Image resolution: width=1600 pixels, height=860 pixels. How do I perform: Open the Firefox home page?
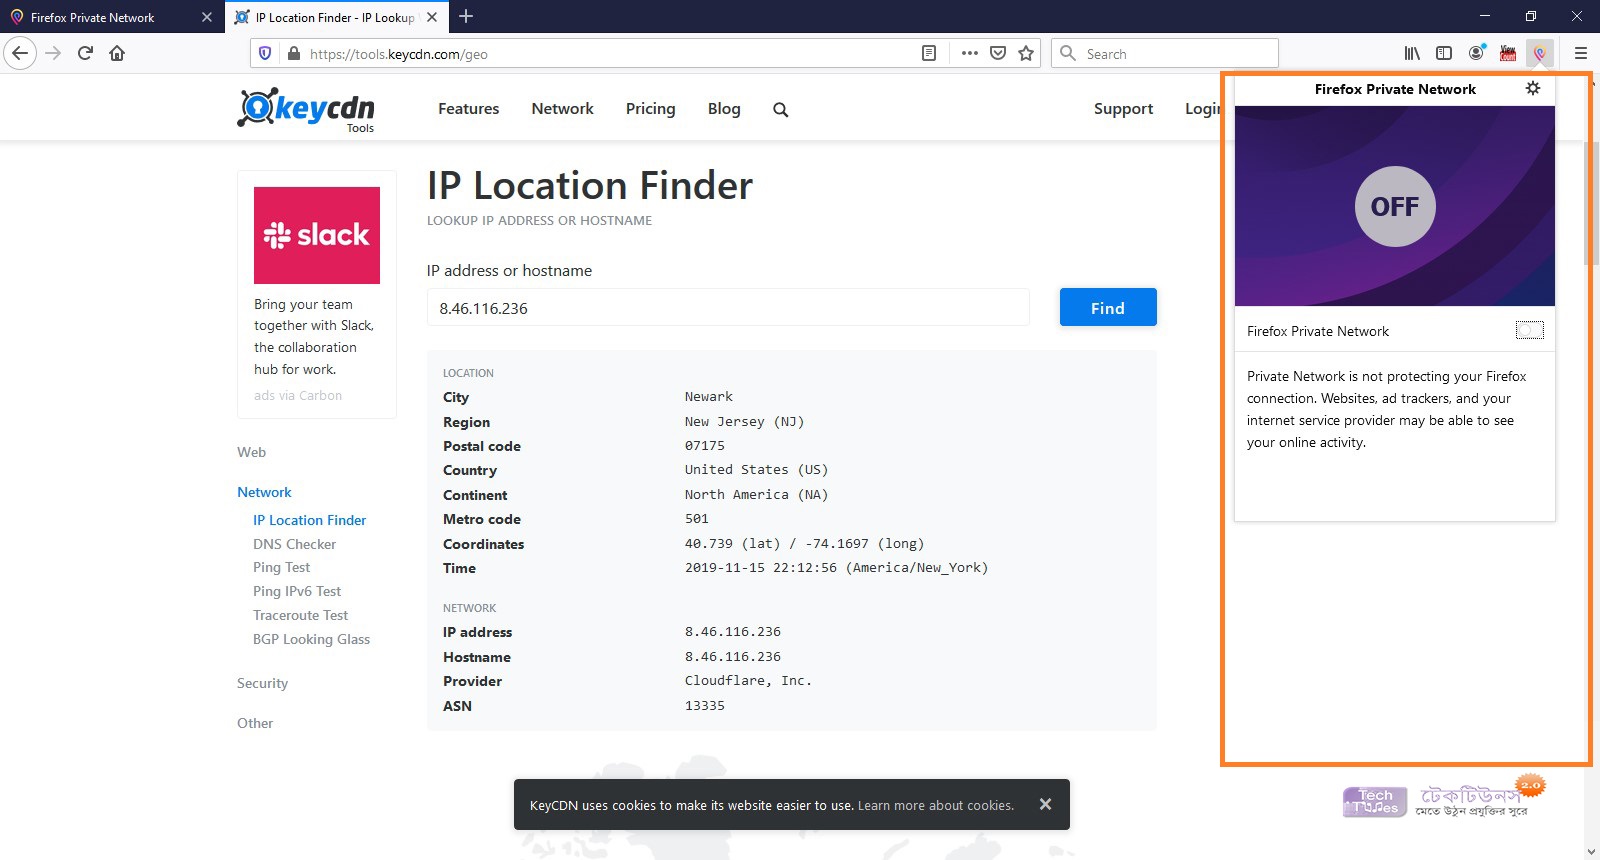click(x=117, y=53)
